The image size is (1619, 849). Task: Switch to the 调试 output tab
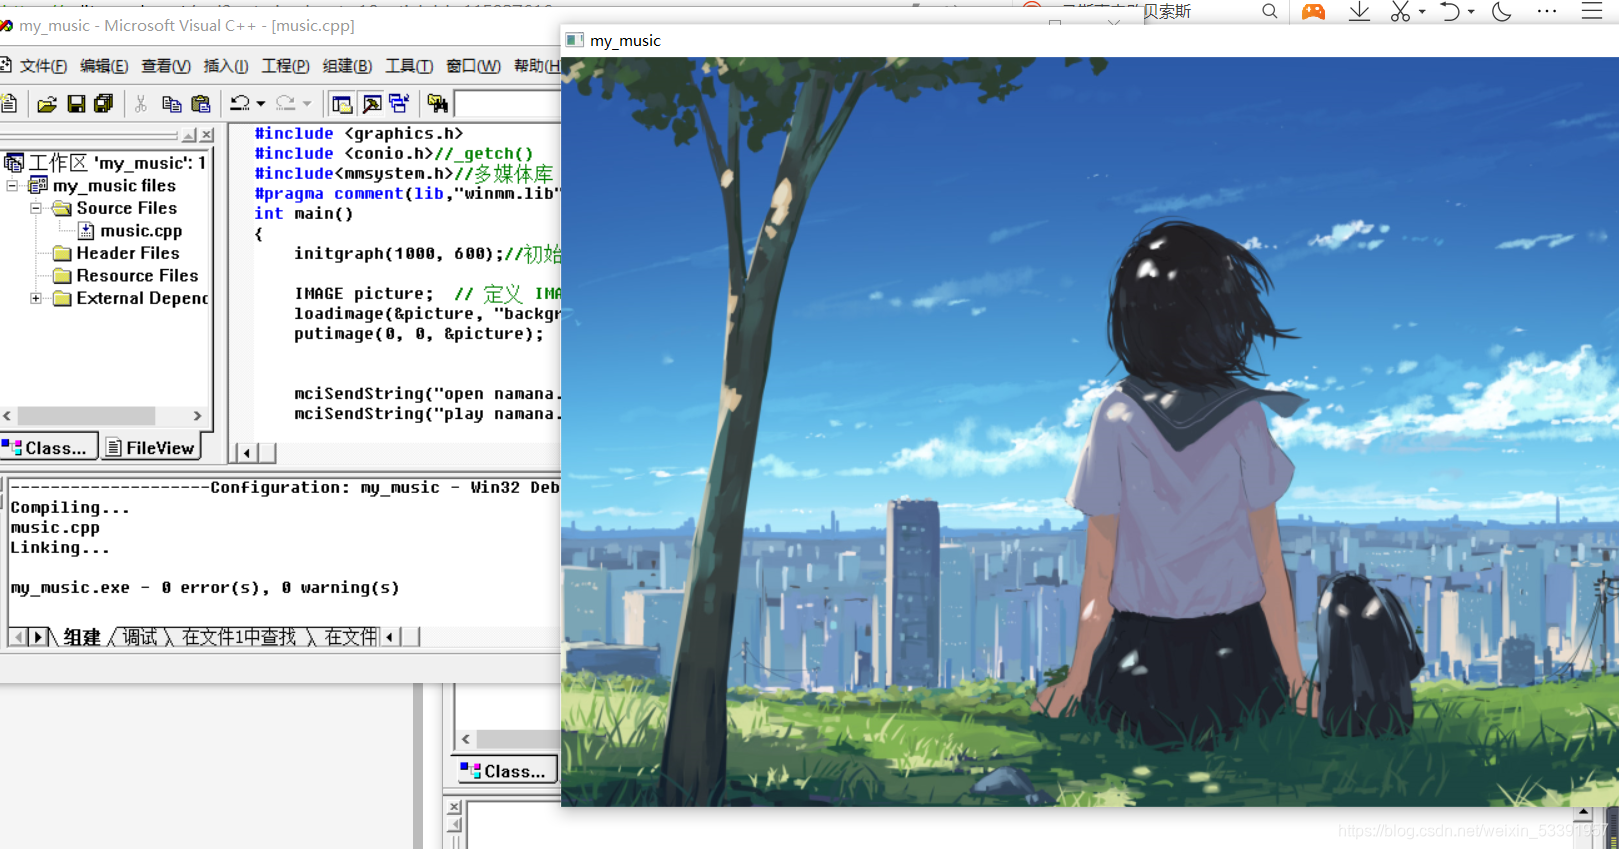click(x=140, y=637)
